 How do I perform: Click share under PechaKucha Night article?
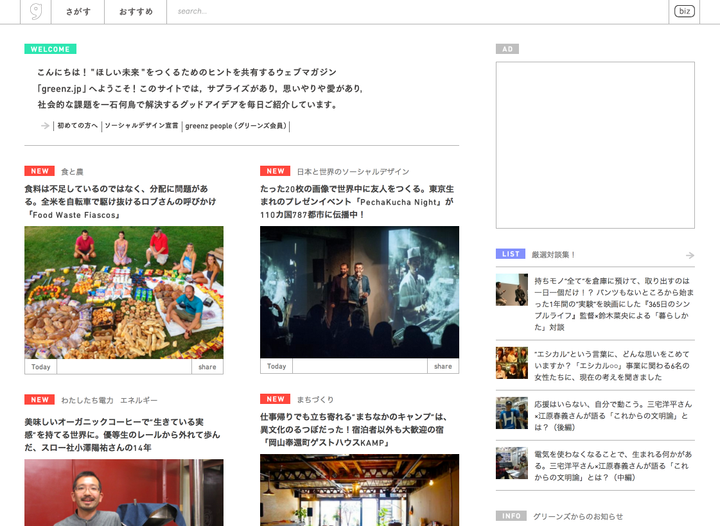443,366
